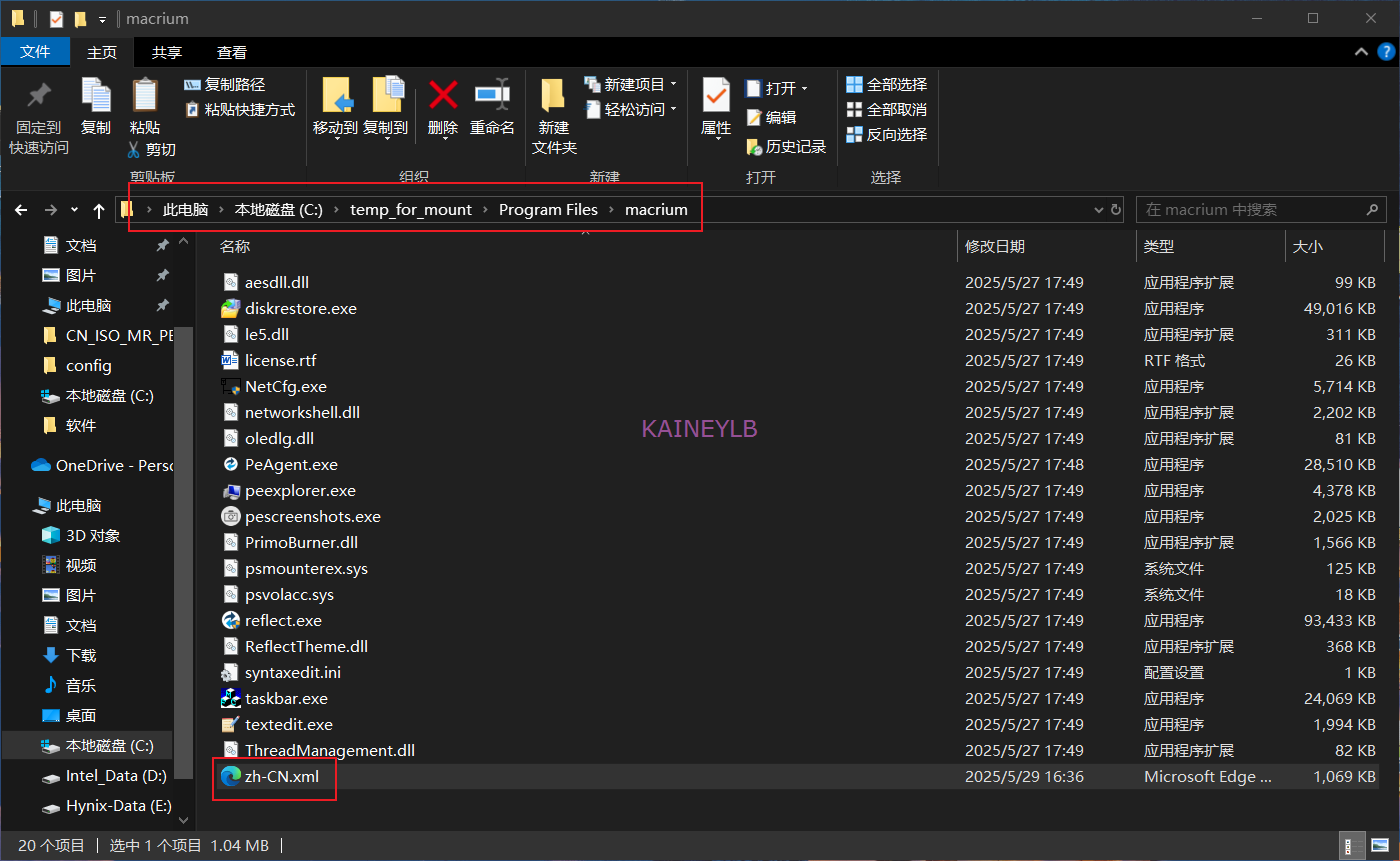Select the diskrestore.exe file
This screenshot has height=861, width=1400.
[301, 309]
